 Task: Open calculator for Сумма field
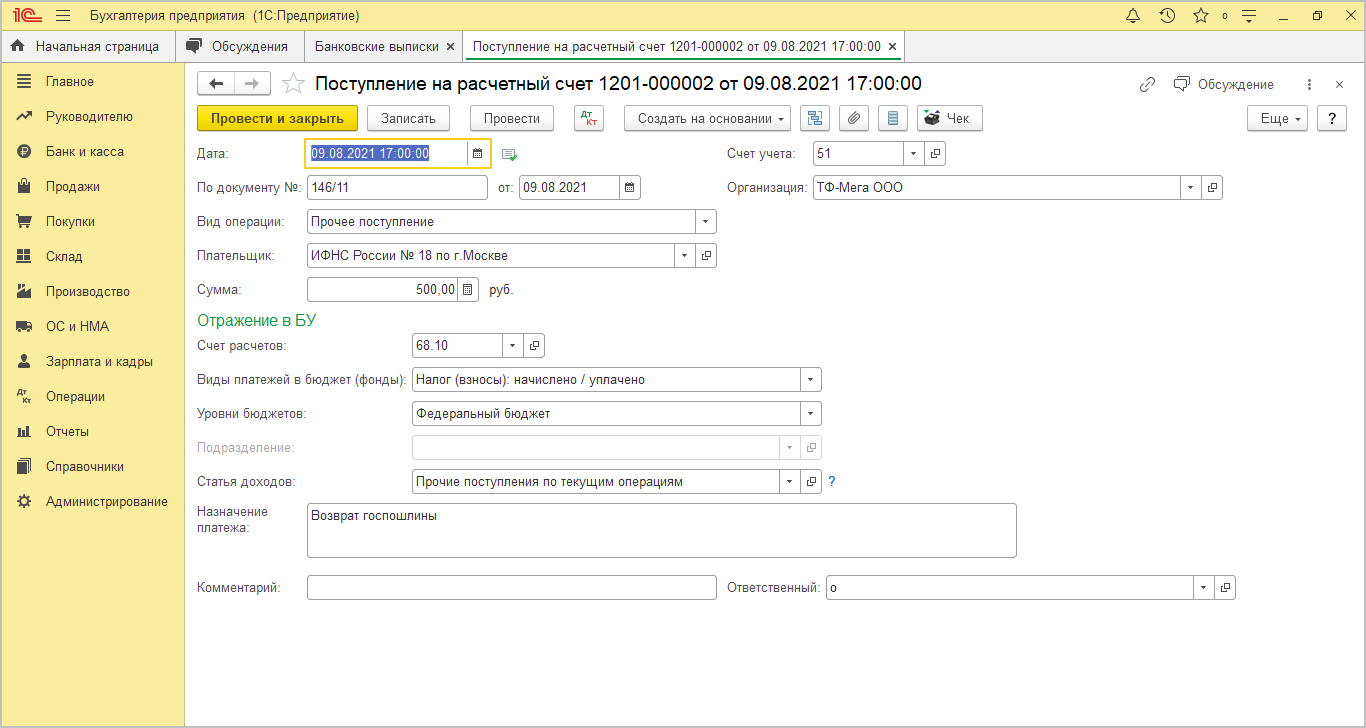pyautogui.click(x=468, y=290)
